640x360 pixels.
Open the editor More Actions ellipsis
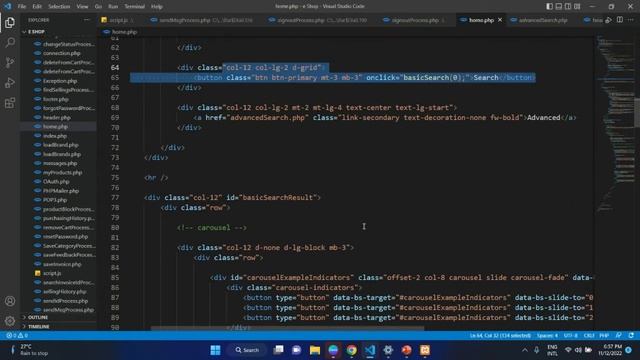click(x=631, y=20)
